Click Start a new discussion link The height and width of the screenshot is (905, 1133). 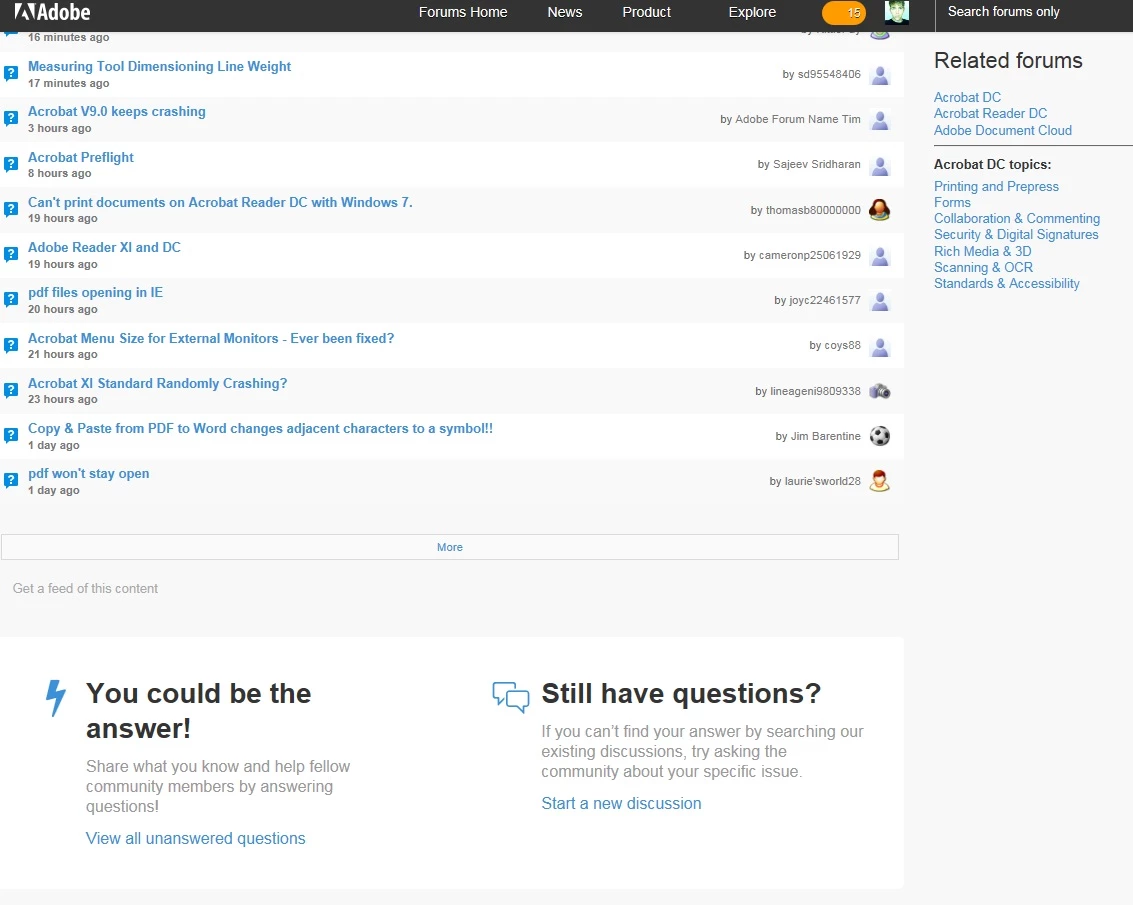coord(621,804)
